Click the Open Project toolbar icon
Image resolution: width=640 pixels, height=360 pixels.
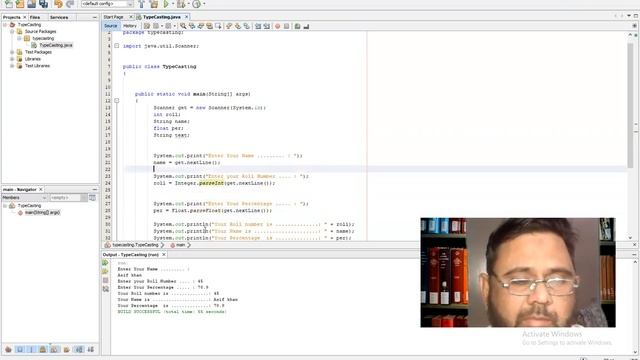(31, 4)
